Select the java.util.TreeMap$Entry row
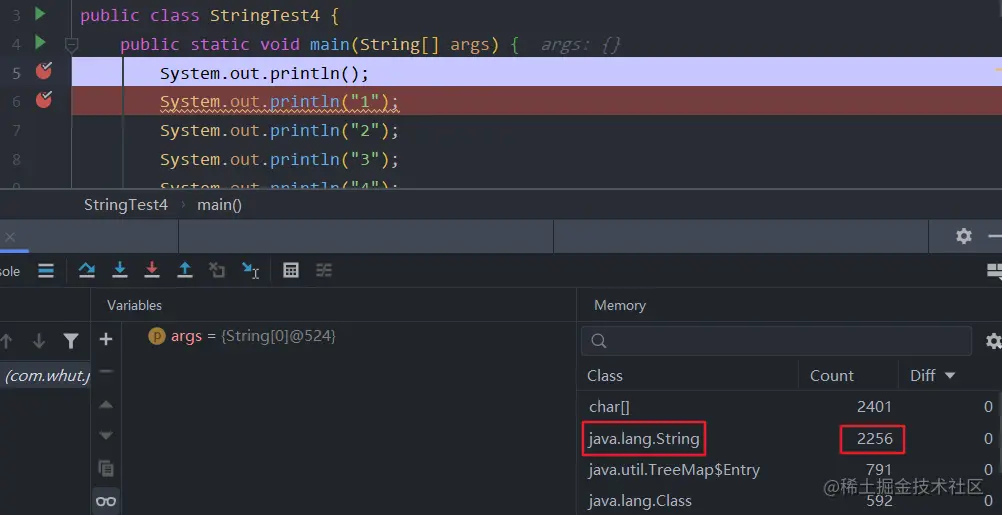 click(791, 470)
